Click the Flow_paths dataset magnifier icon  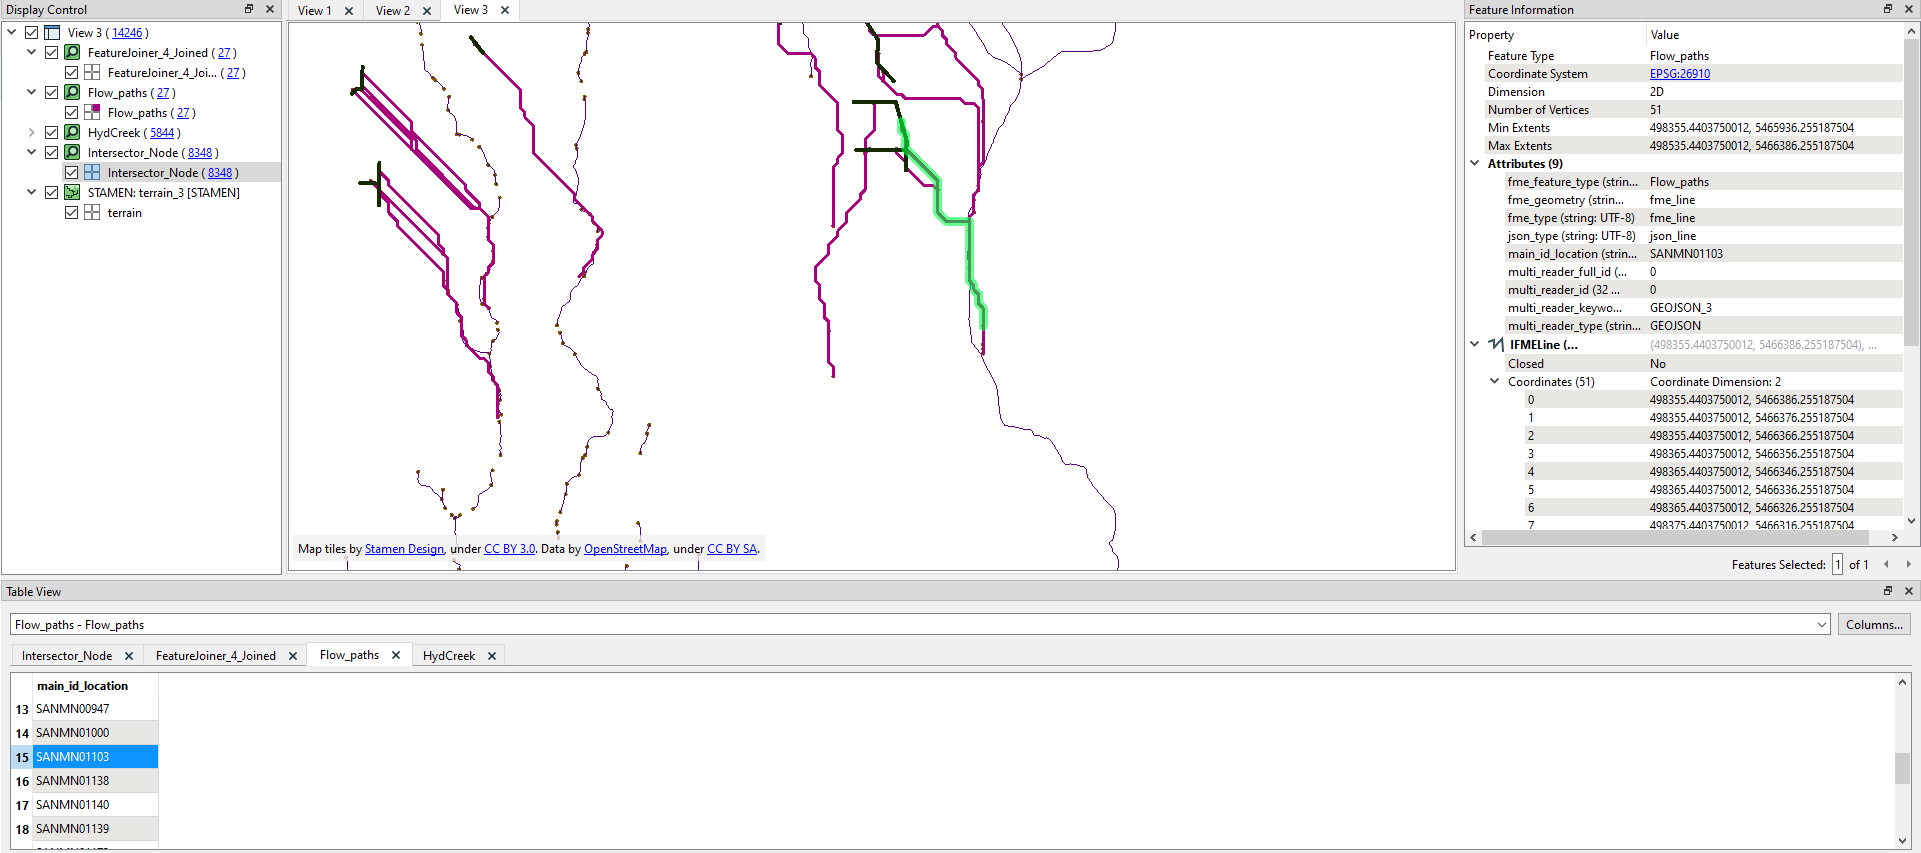point(72,93)
